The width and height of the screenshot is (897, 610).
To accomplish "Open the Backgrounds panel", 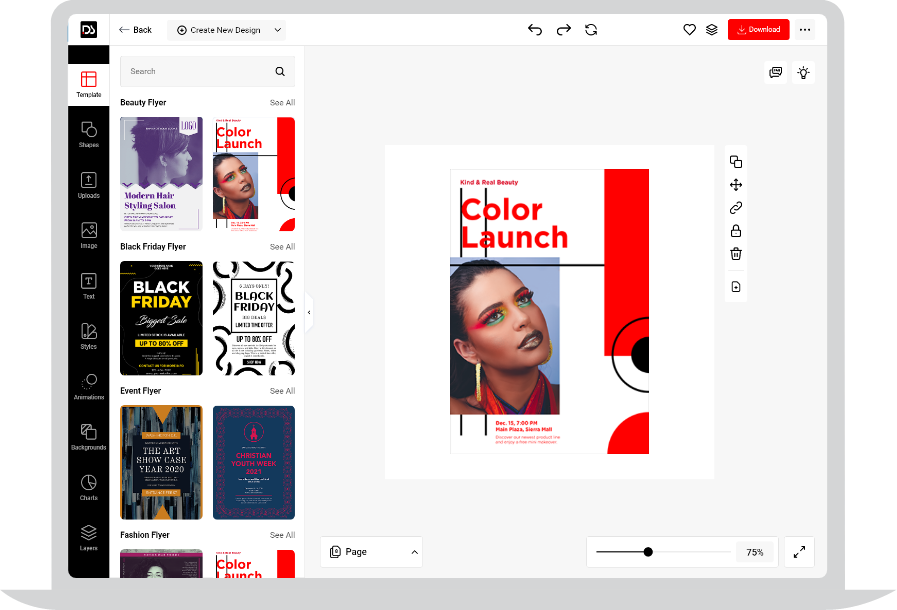I will pyautogui.click(x=89, y=437).
